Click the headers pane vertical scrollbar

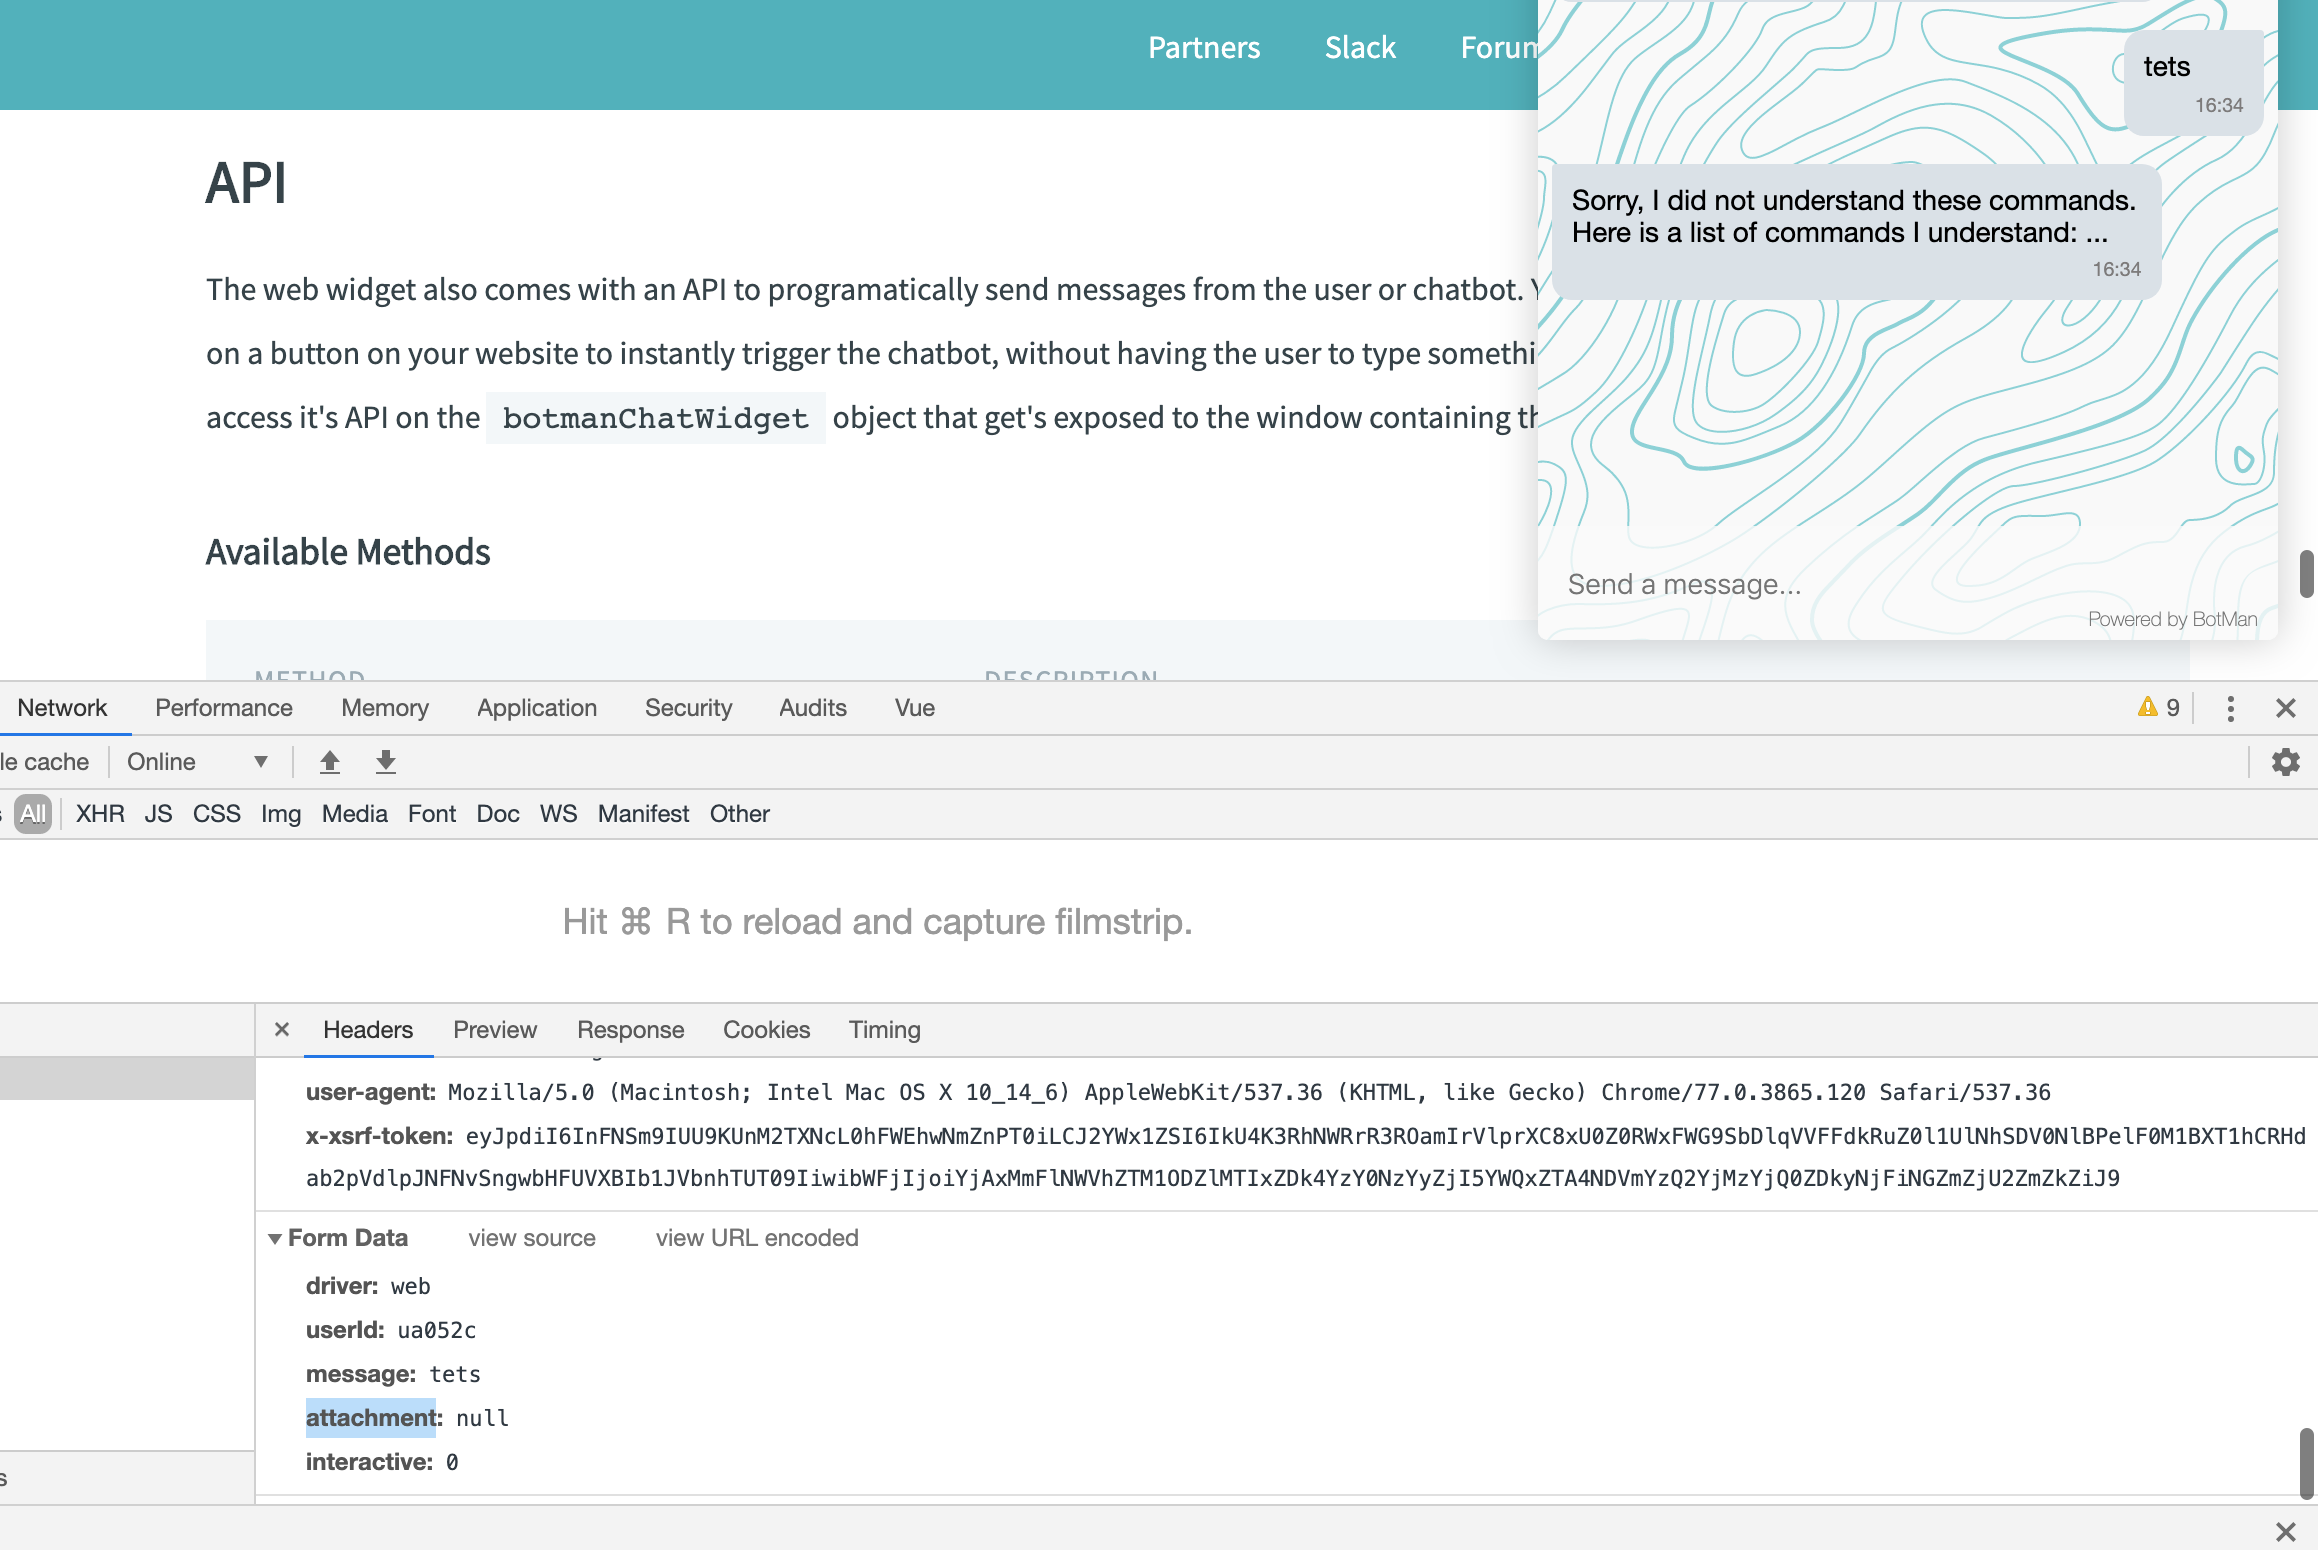pyautogui.click(x=2306, y=1462)
